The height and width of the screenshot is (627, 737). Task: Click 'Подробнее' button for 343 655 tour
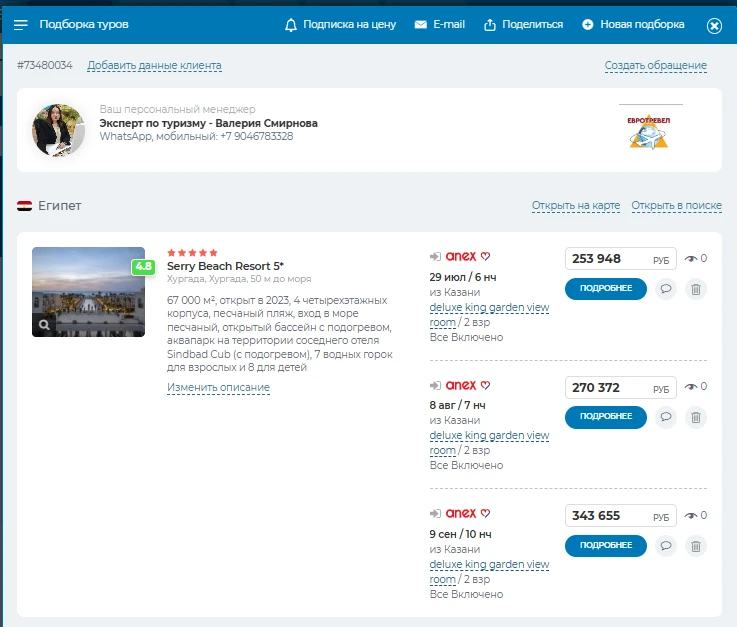coord(606,546)
